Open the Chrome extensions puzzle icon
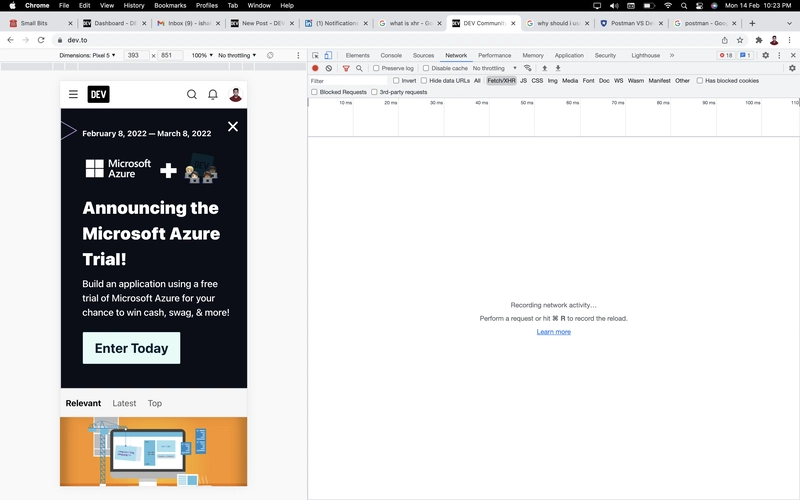This screenshot has width=800, height=500. tap(759, 40)
